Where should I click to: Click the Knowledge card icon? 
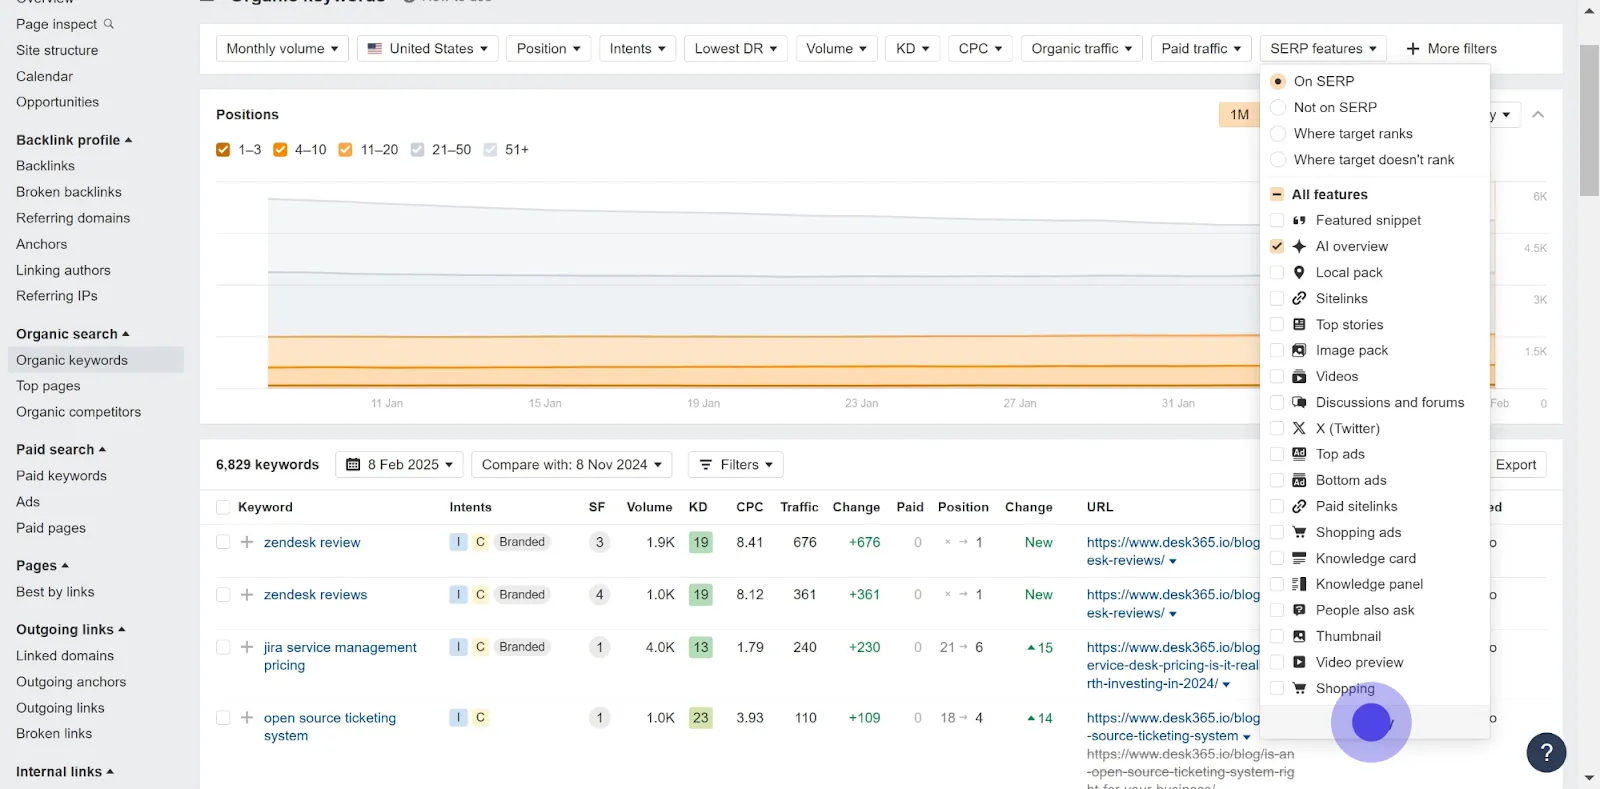pos(1299,558)
